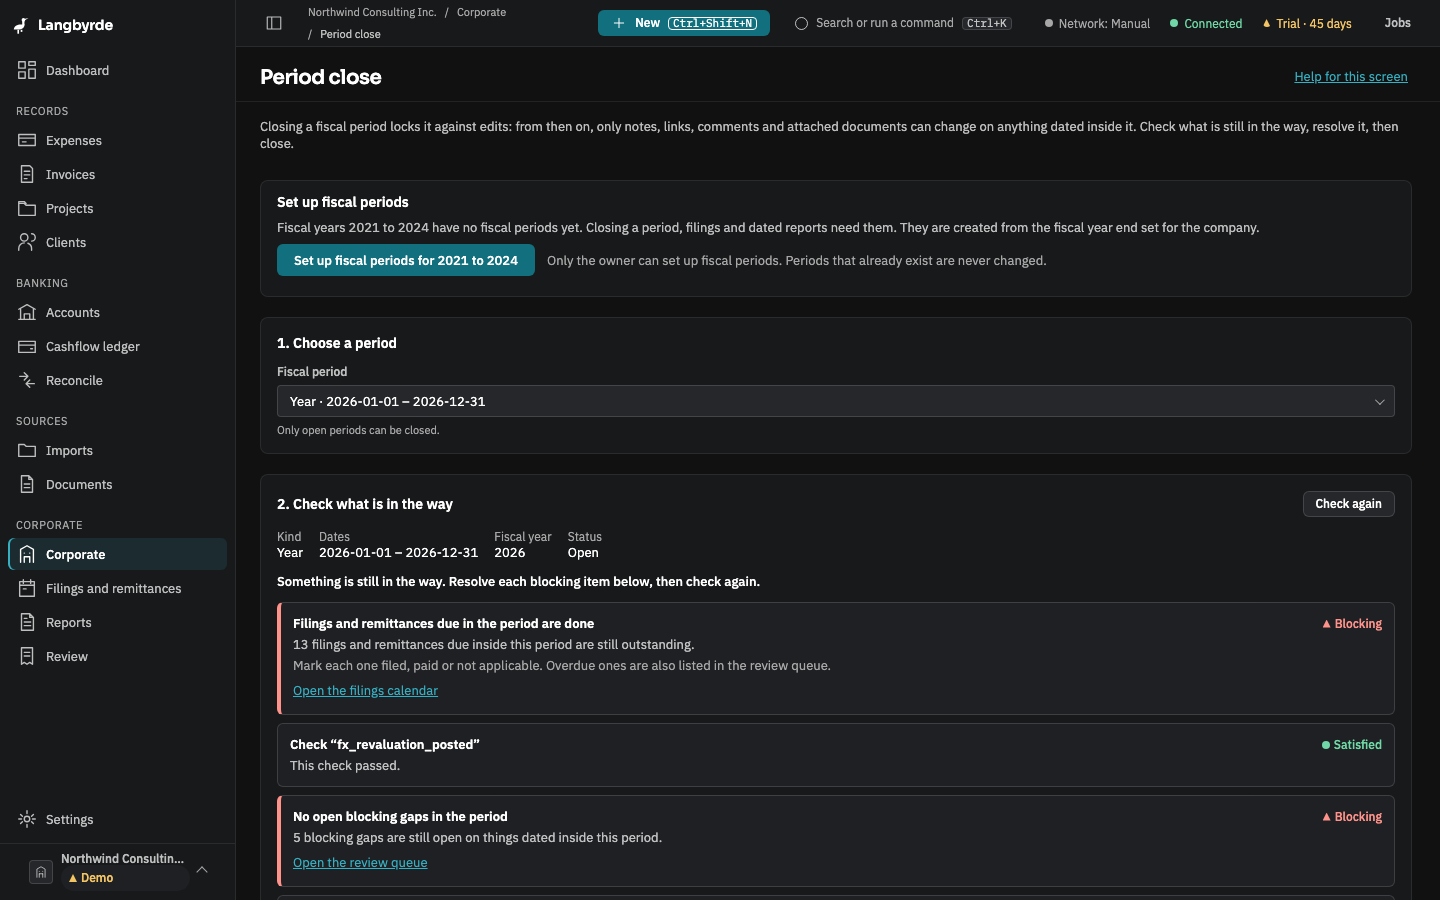The height and width of the screenshot is (900, 1440).
Task: Open the Cashflow ledger page
Action: point(118,346)
